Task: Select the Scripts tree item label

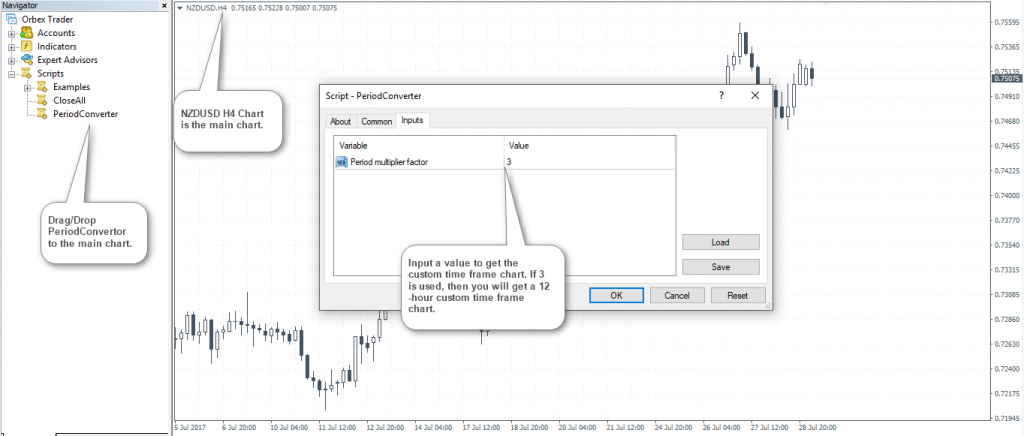Action: [x=50, y=74]
